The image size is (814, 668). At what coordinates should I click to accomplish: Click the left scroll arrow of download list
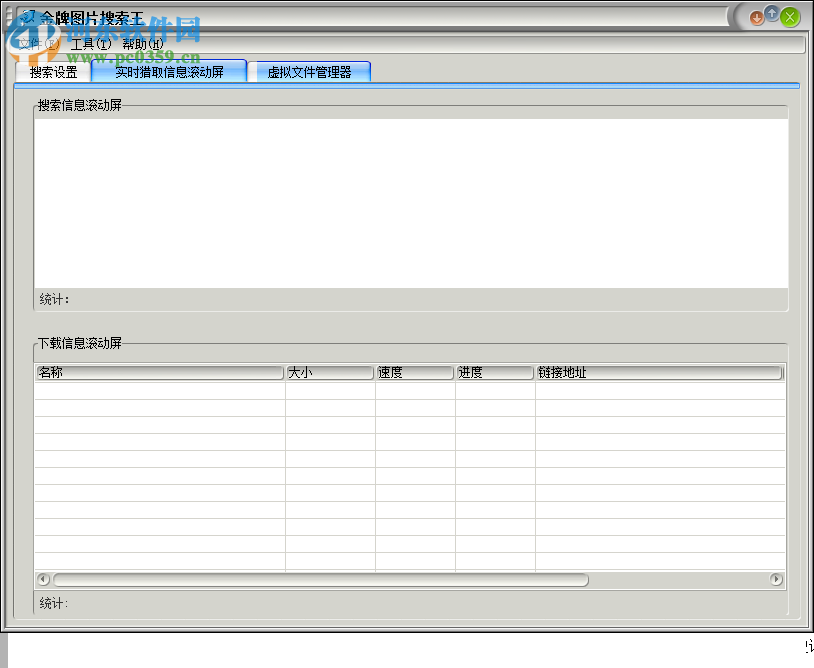[41, 579]
